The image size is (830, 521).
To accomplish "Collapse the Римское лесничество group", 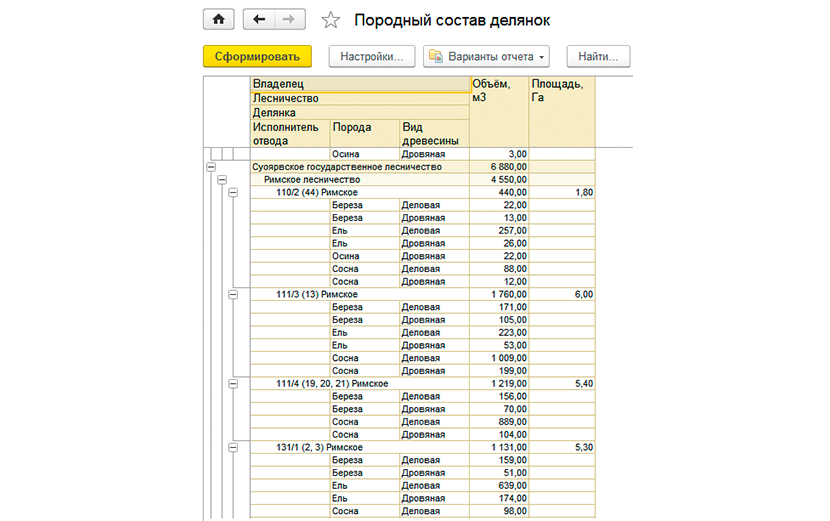I will point(222,179).
